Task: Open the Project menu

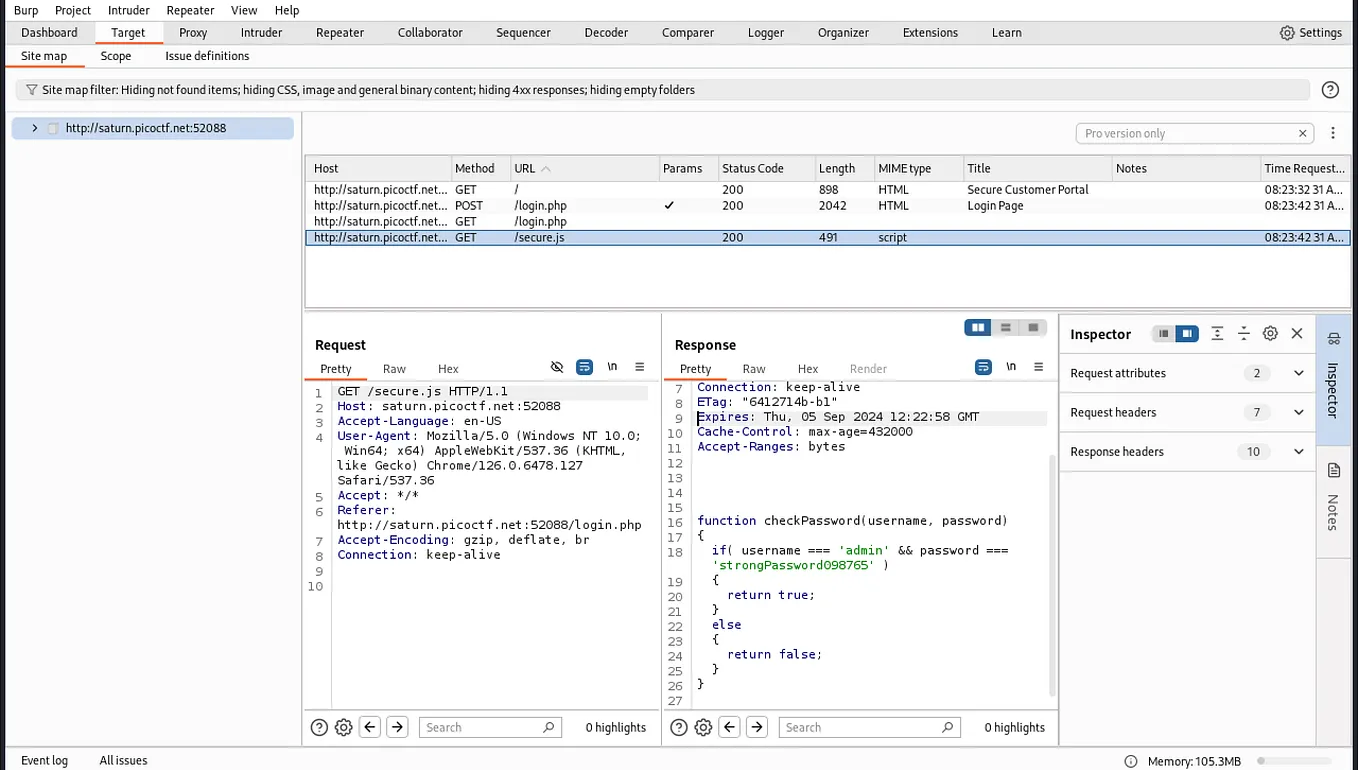Action: [x=71, y=10]
